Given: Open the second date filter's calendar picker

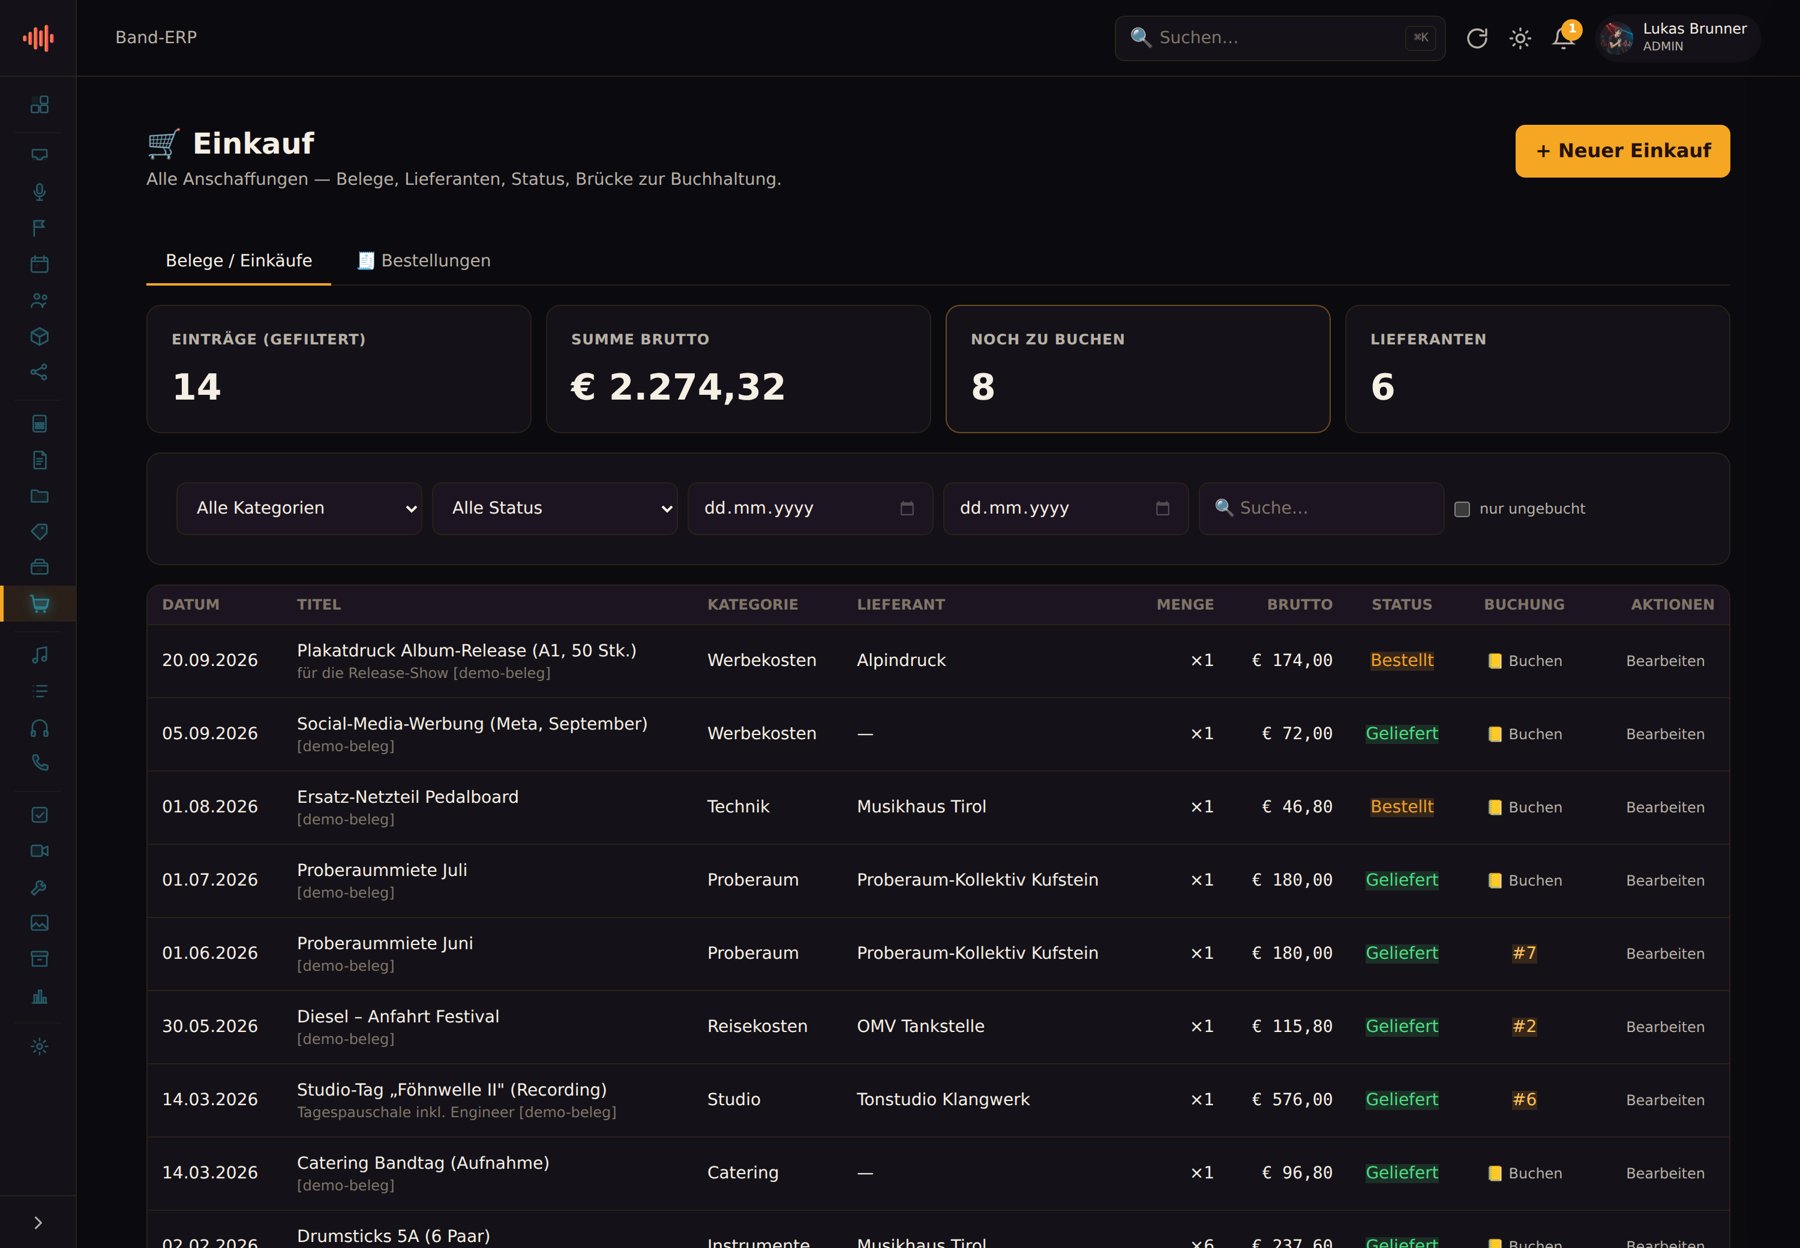Looking at the screenshot, I should coord(1163,508).
